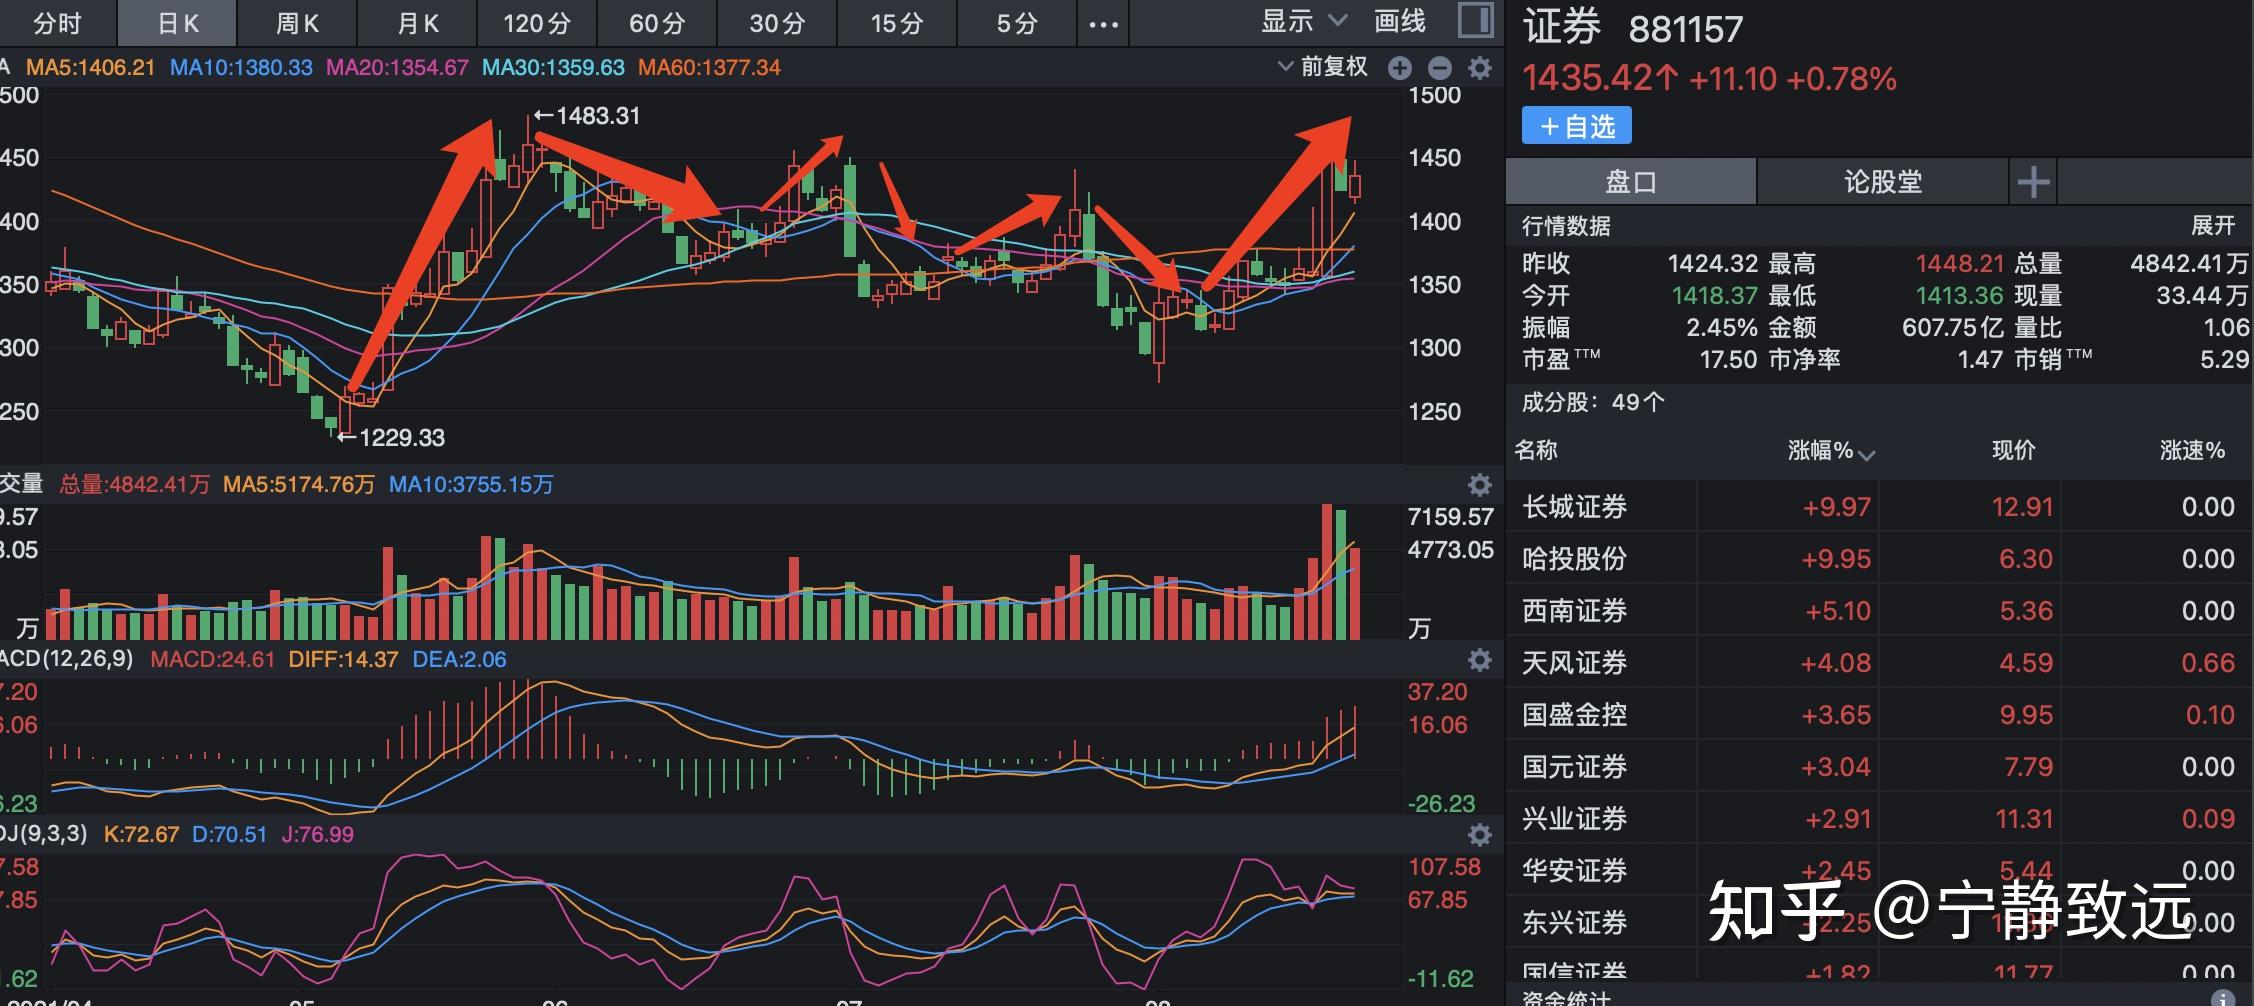Sort the list by 现价 column header
This screenshot has width=2254, height=1006.
tap(2013, 450)
